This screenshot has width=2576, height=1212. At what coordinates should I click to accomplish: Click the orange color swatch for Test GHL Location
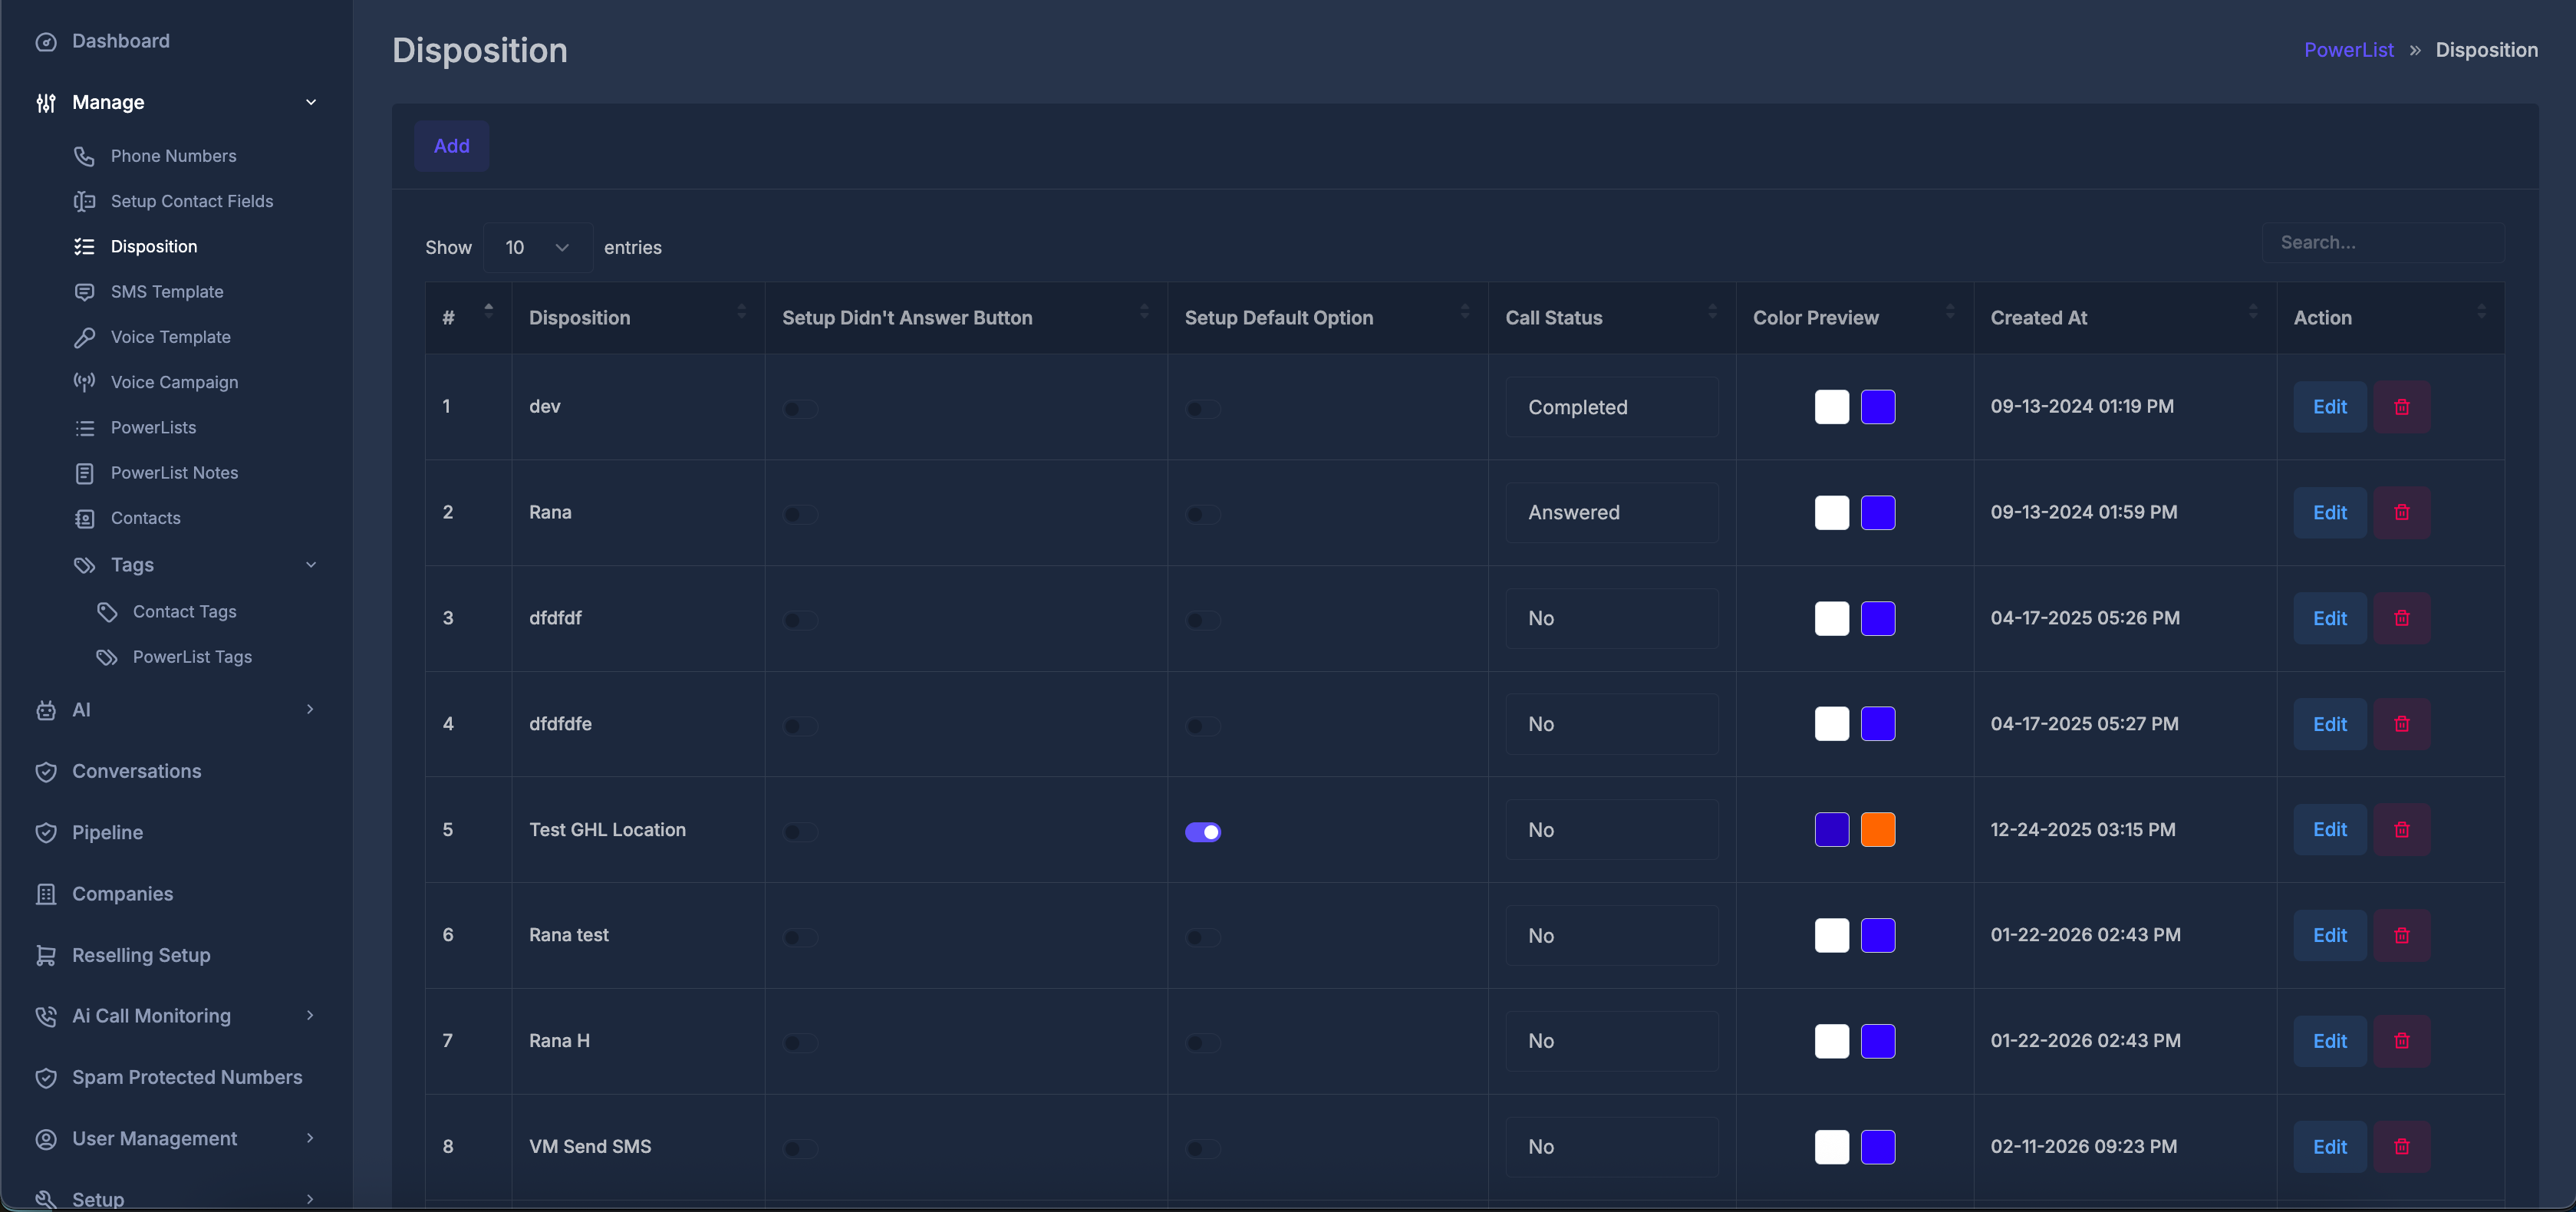(1879, 829)
